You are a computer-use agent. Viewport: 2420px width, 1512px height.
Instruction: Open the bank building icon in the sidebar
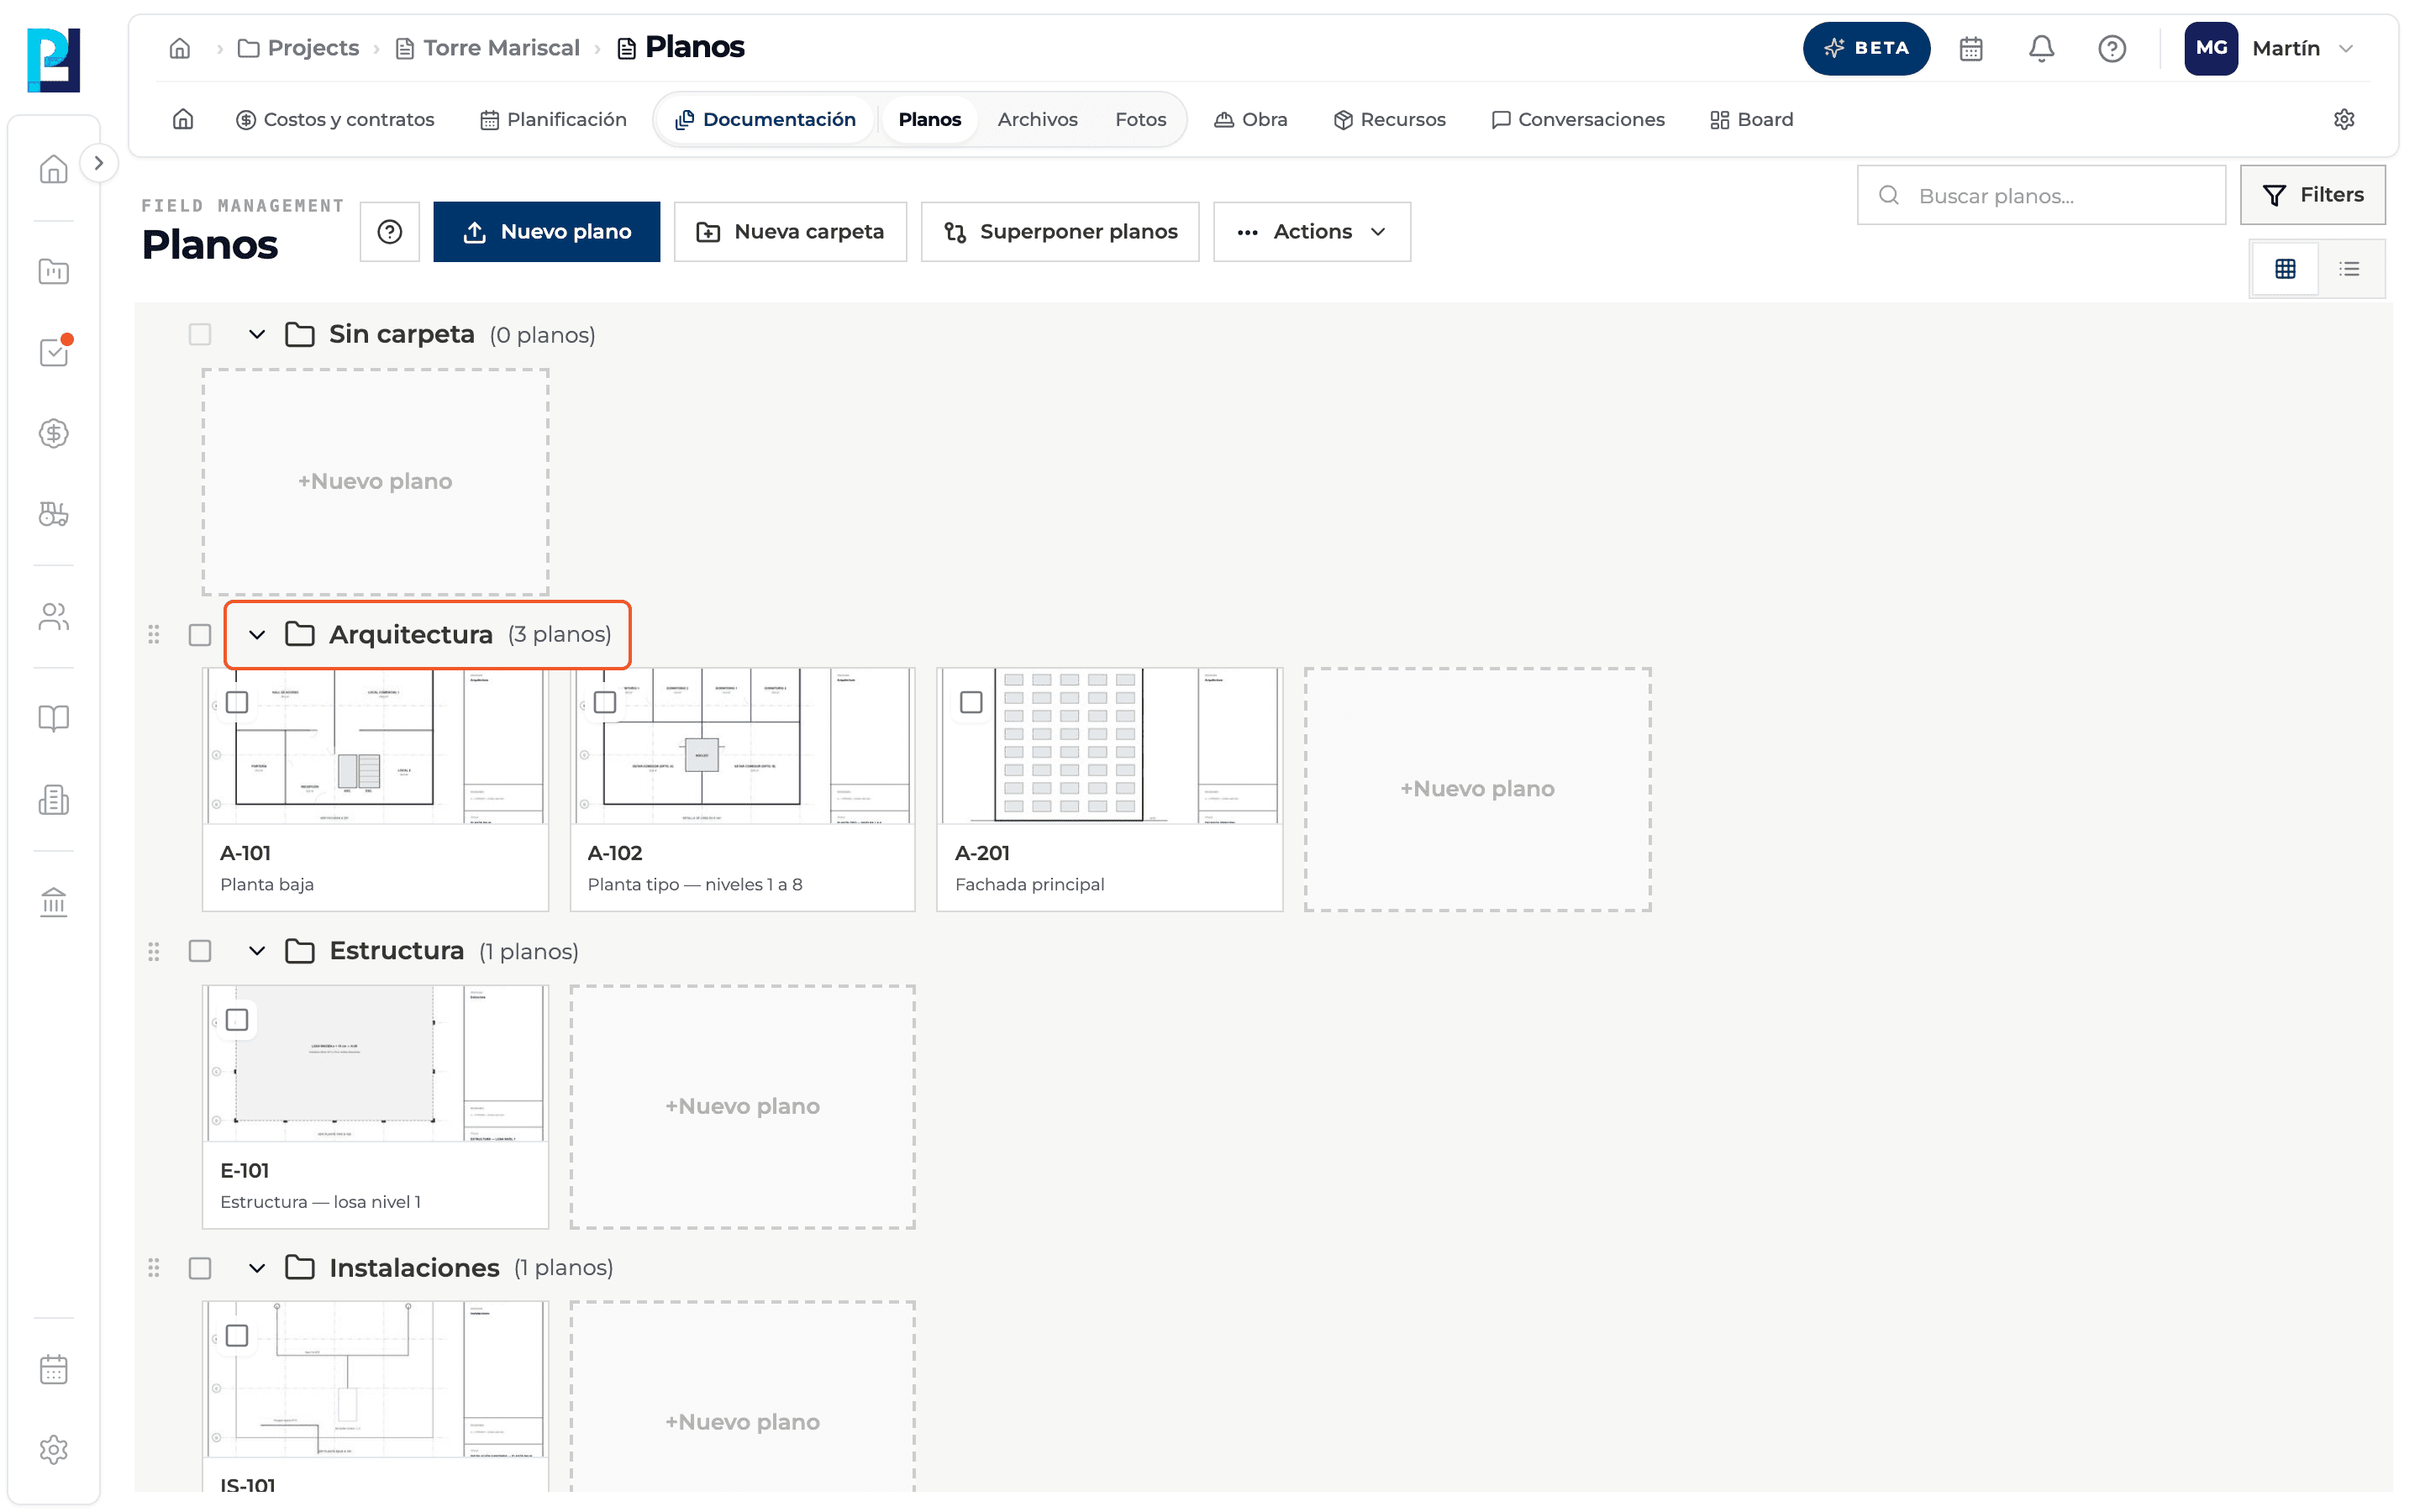click(54, 902)
